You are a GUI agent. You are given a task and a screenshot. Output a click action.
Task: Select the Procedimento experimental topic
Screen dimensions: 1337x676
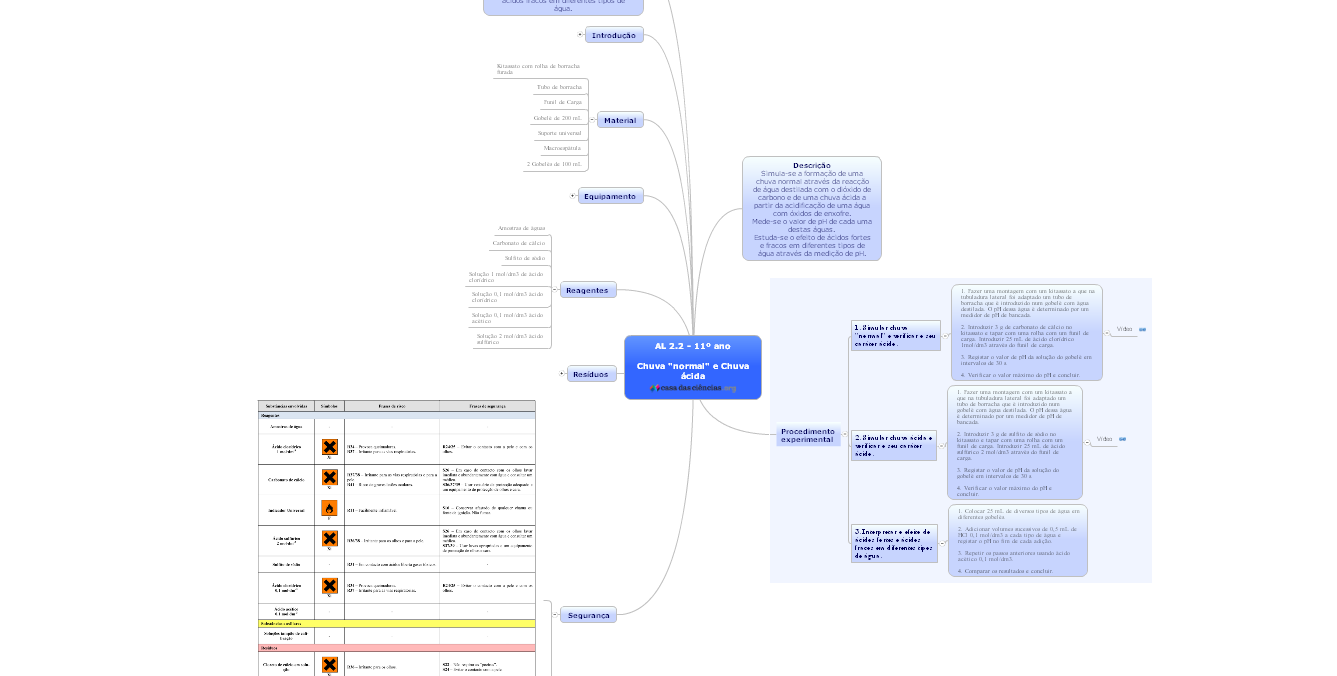point(808,436)
